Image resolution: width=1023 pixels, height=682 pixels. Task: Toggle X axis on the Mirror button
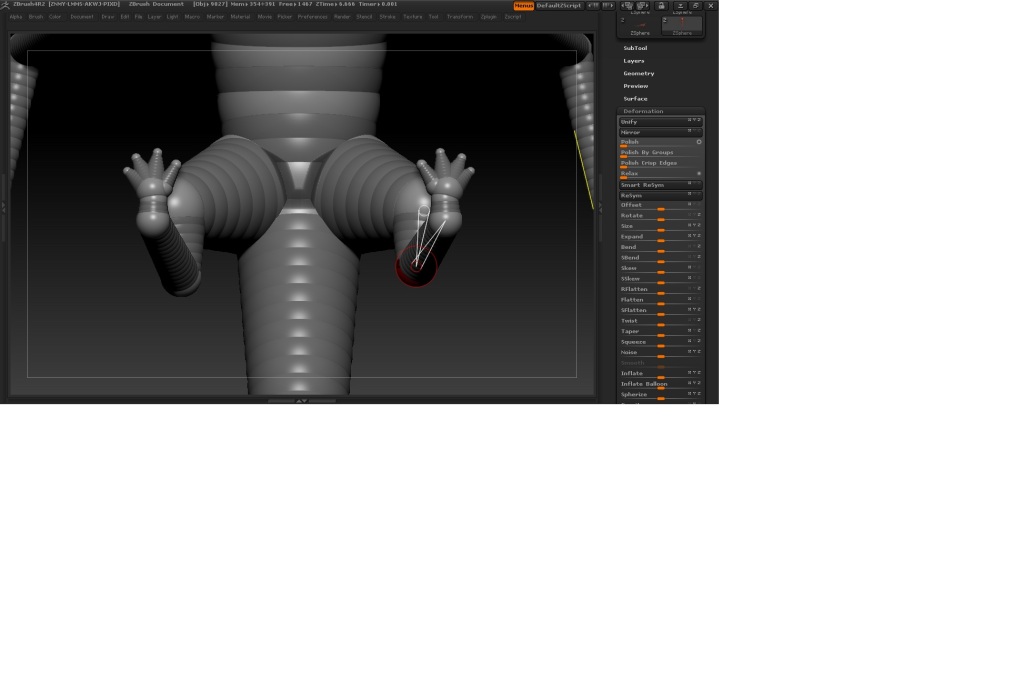click(x=689, y=131)
